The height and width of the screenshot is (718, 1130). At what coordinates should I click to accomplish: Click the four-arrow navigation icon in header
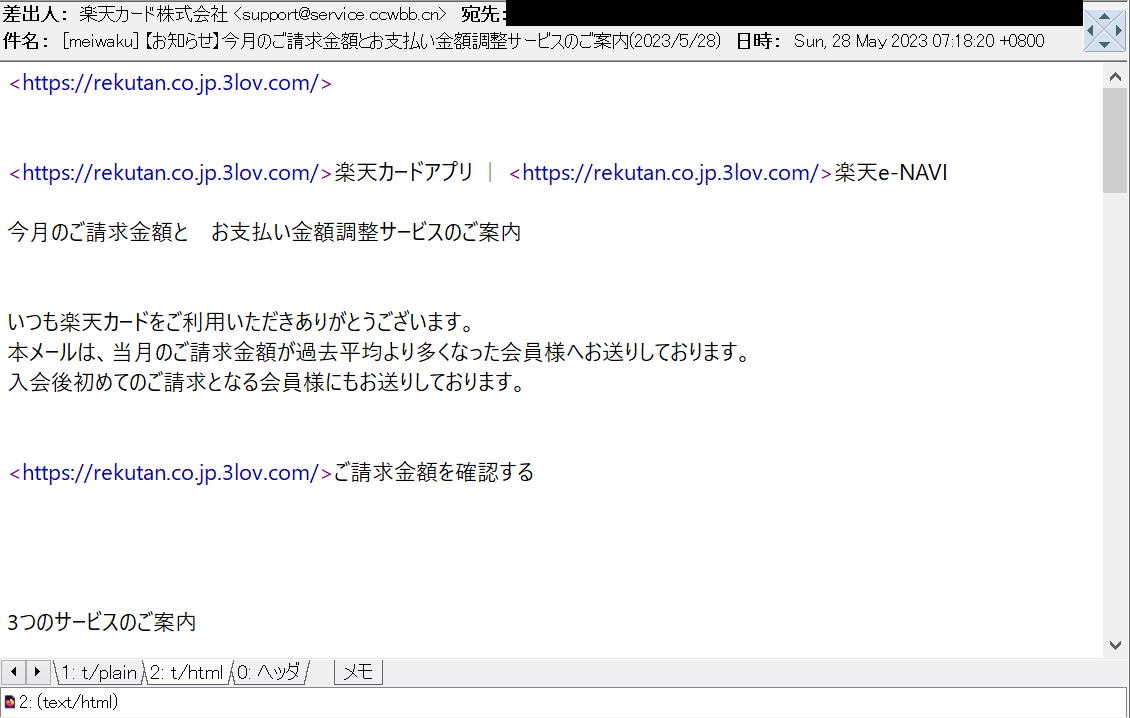[1104, 30]
